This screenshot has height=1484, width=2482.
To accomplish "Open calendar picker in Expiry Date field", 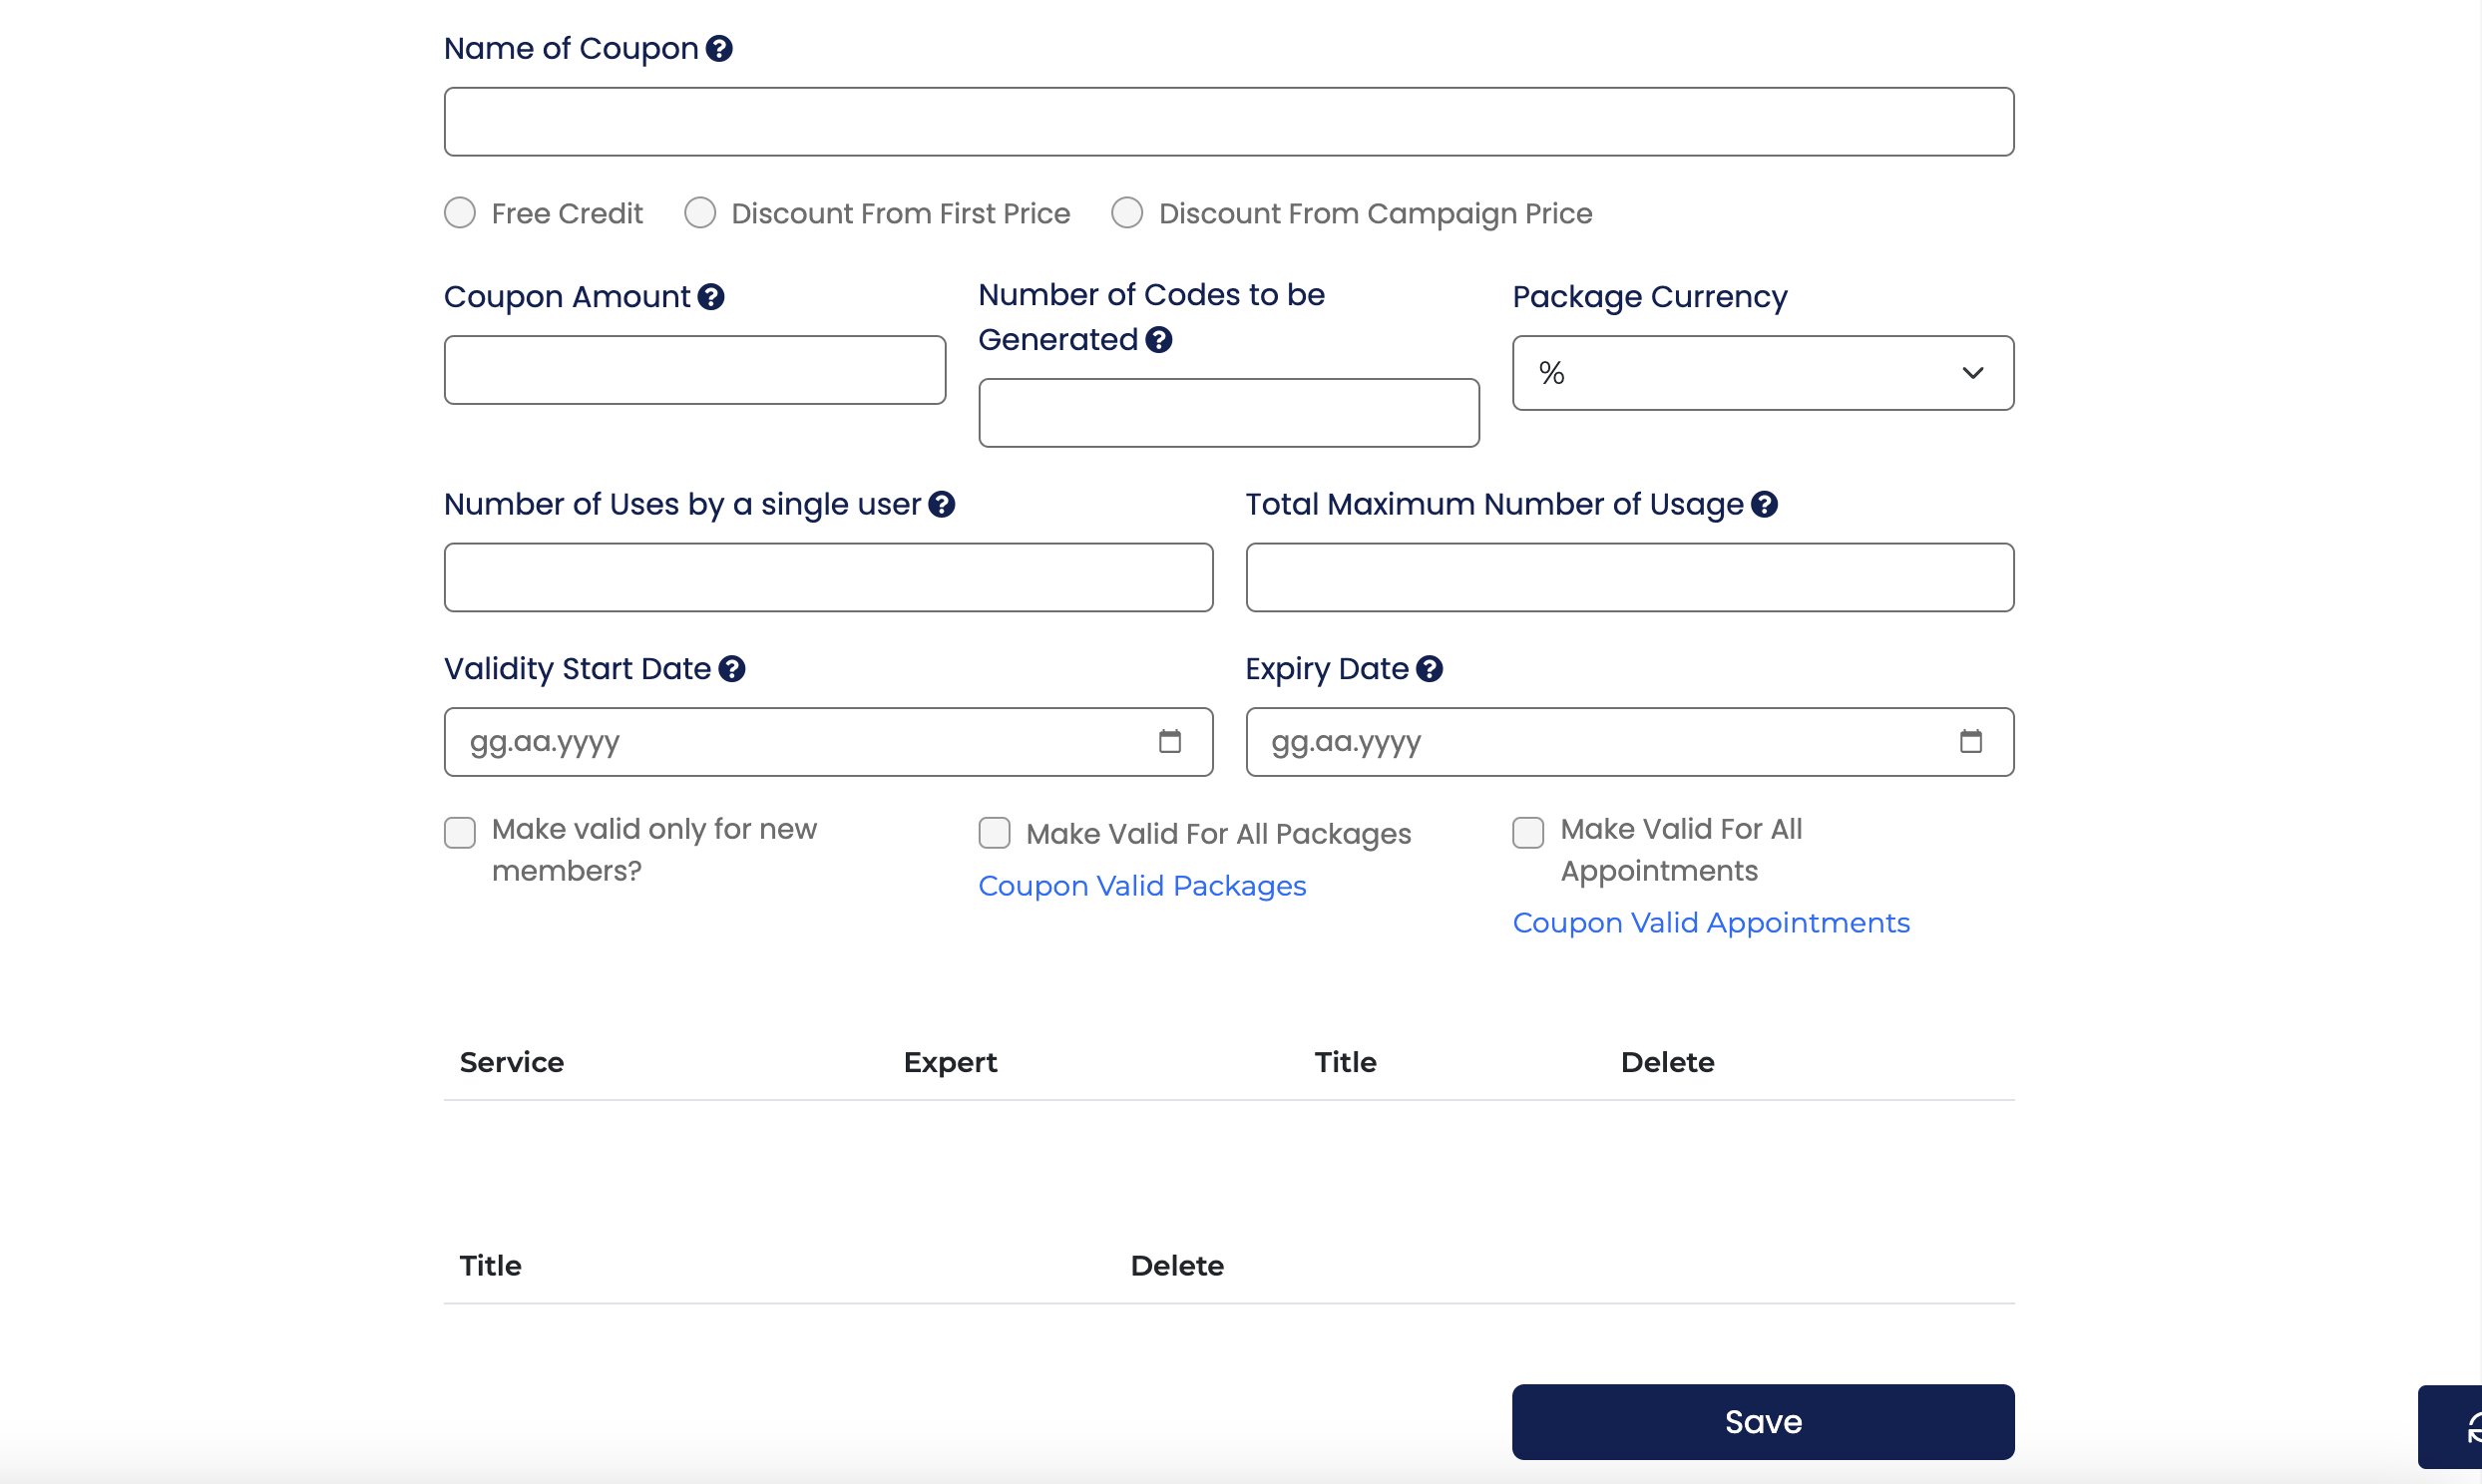I will [x=1971, y=741].
